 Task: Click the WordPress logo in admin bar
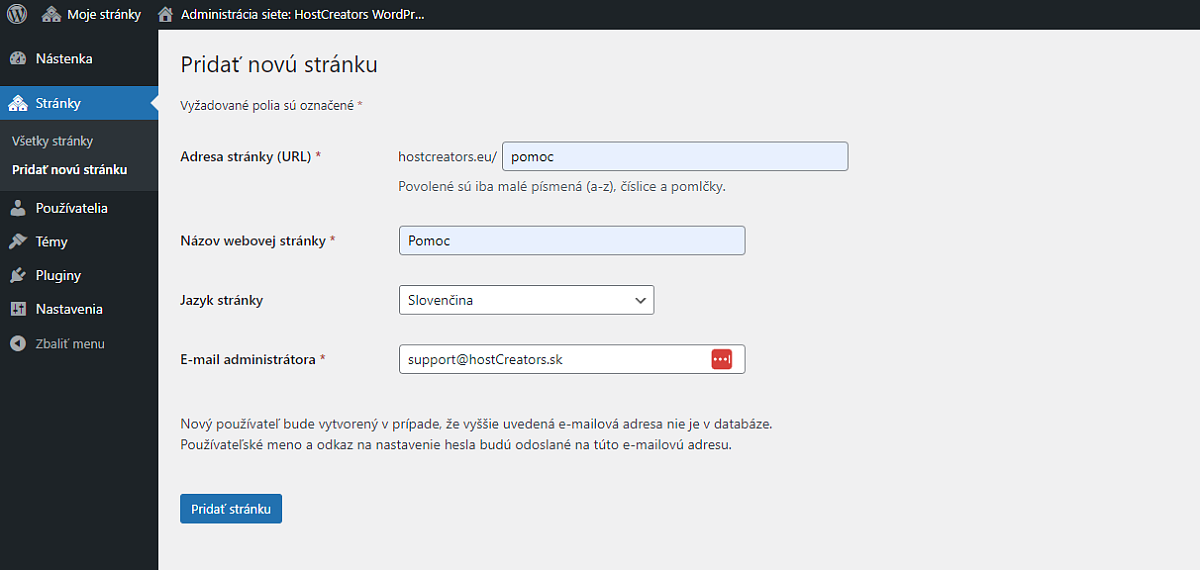17,14
